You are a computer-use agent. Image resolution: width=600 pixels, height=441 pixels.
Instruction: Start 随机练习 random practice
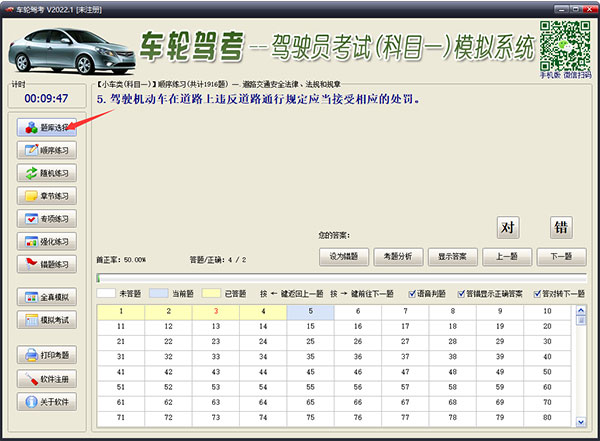point(47,173)
